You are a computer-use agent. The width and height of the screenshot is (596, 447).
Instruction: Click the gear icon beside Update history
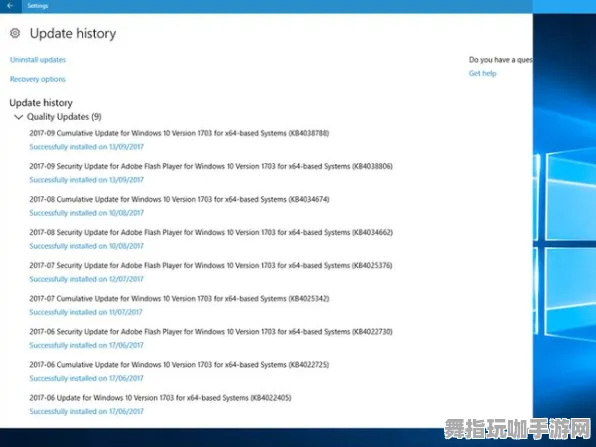15,33
